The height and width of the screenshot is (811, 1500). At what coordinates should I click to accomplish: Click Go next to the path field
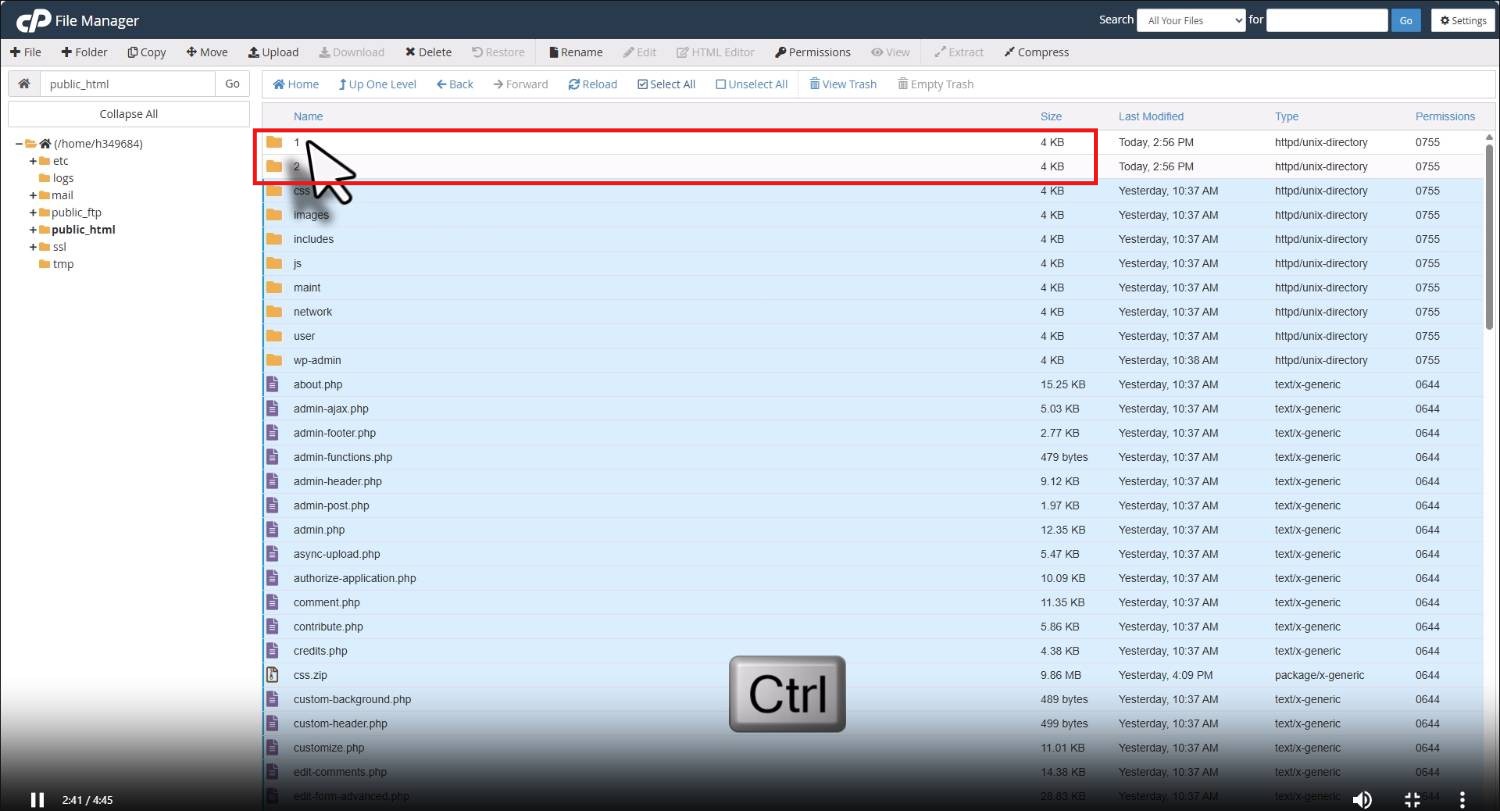coord(232,84)
